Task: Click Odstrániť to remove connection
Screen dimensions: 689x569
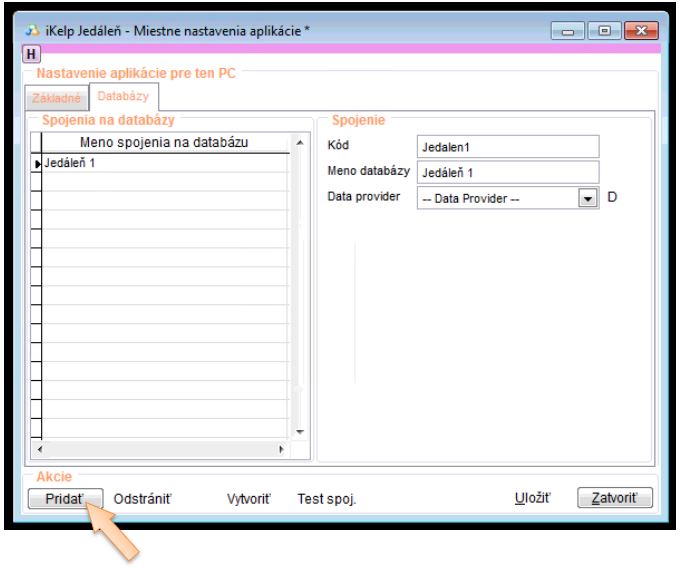Action: [x=143, y=497]
